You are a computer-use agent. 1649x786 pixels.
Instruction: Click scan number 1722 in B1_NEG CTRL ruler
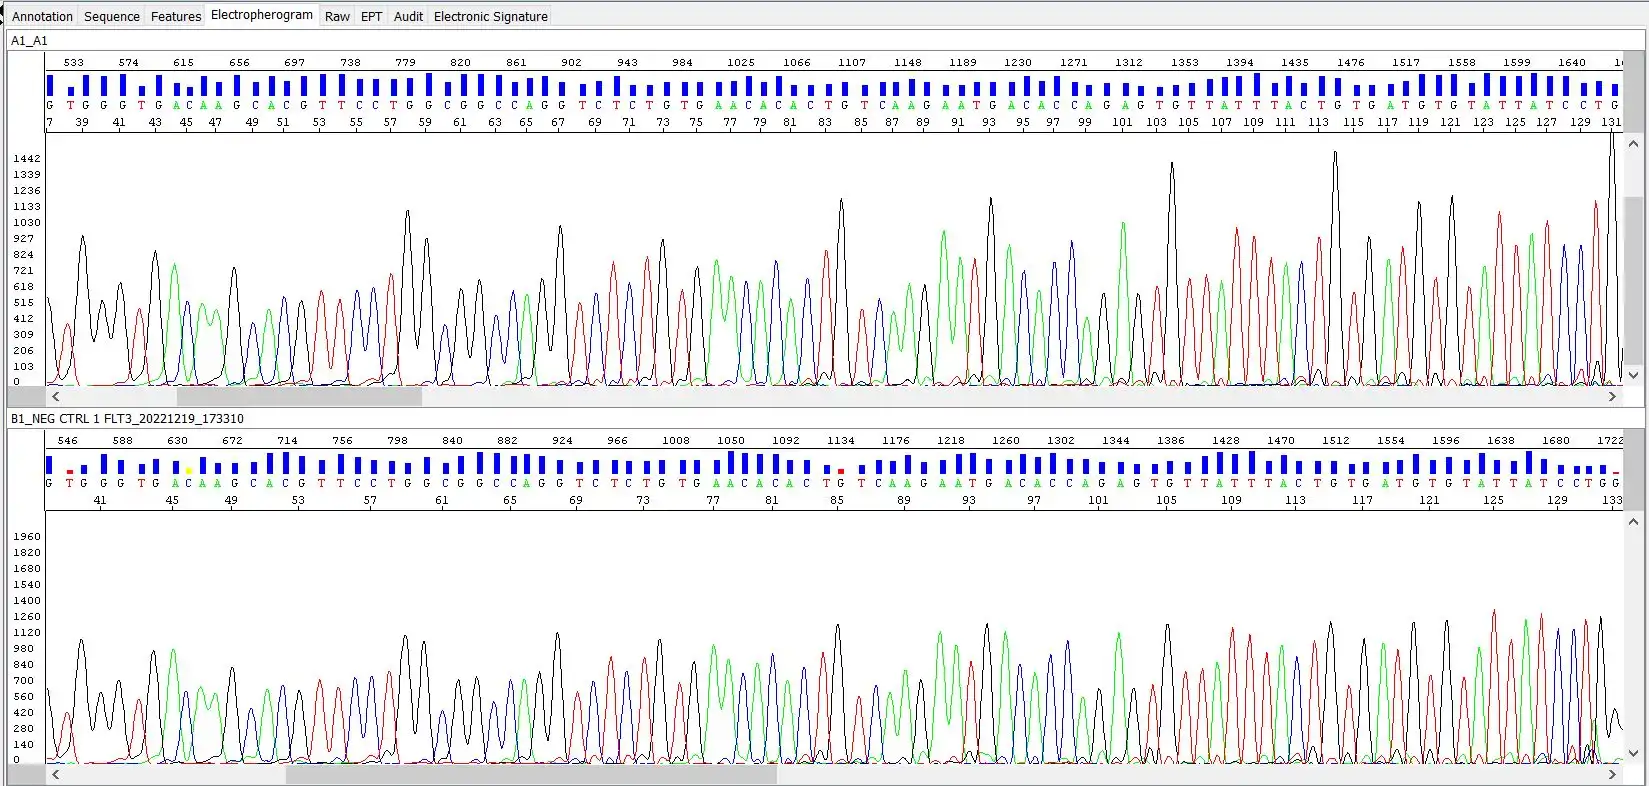point(1610,440)
